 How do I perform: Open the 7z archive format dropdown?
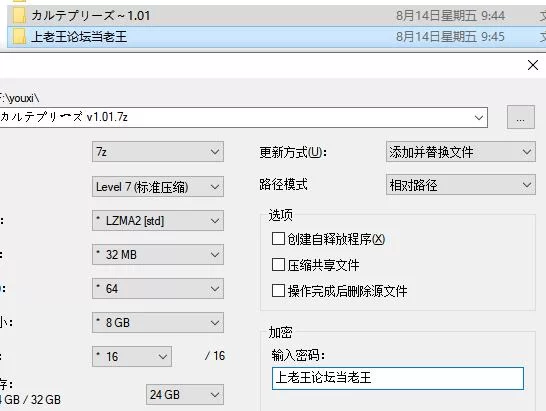[x=158, y=152]
